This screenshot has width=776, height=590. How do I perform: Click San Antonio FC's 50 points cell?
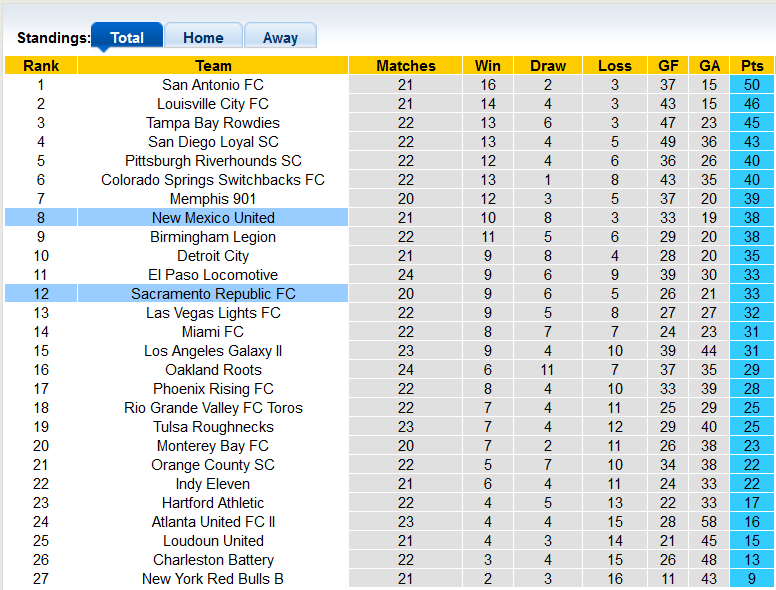(x=752, y=85)
